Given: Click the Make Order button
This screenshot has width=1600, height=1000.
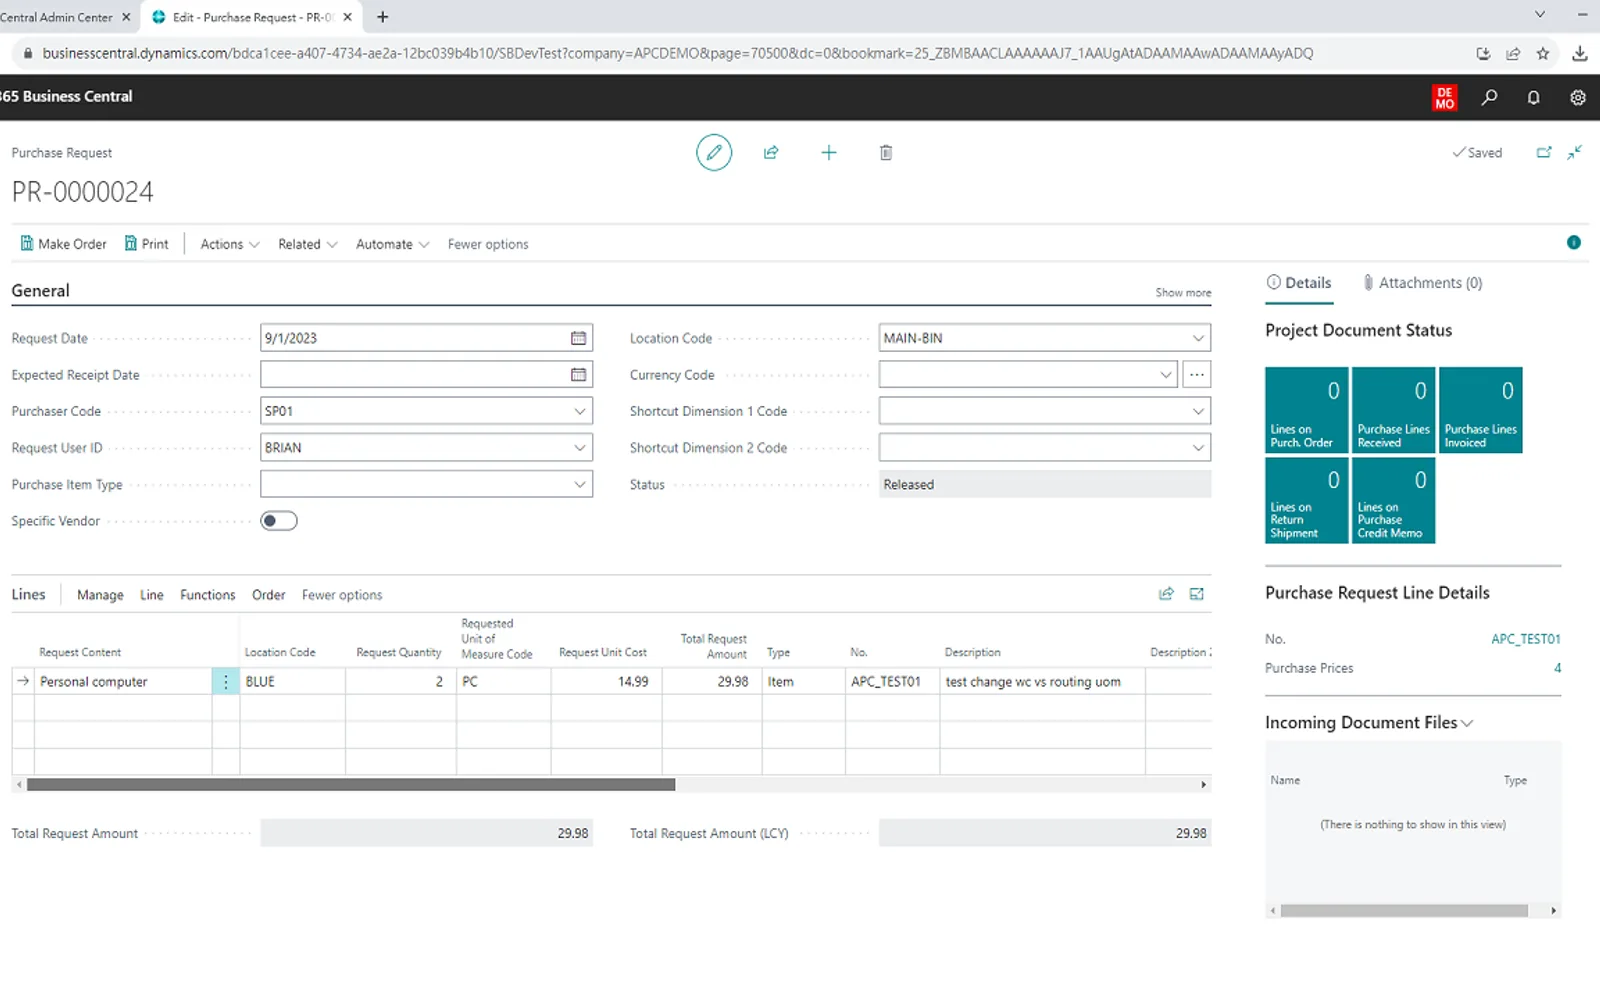Looking at the screenshot, I should (63, 244).
